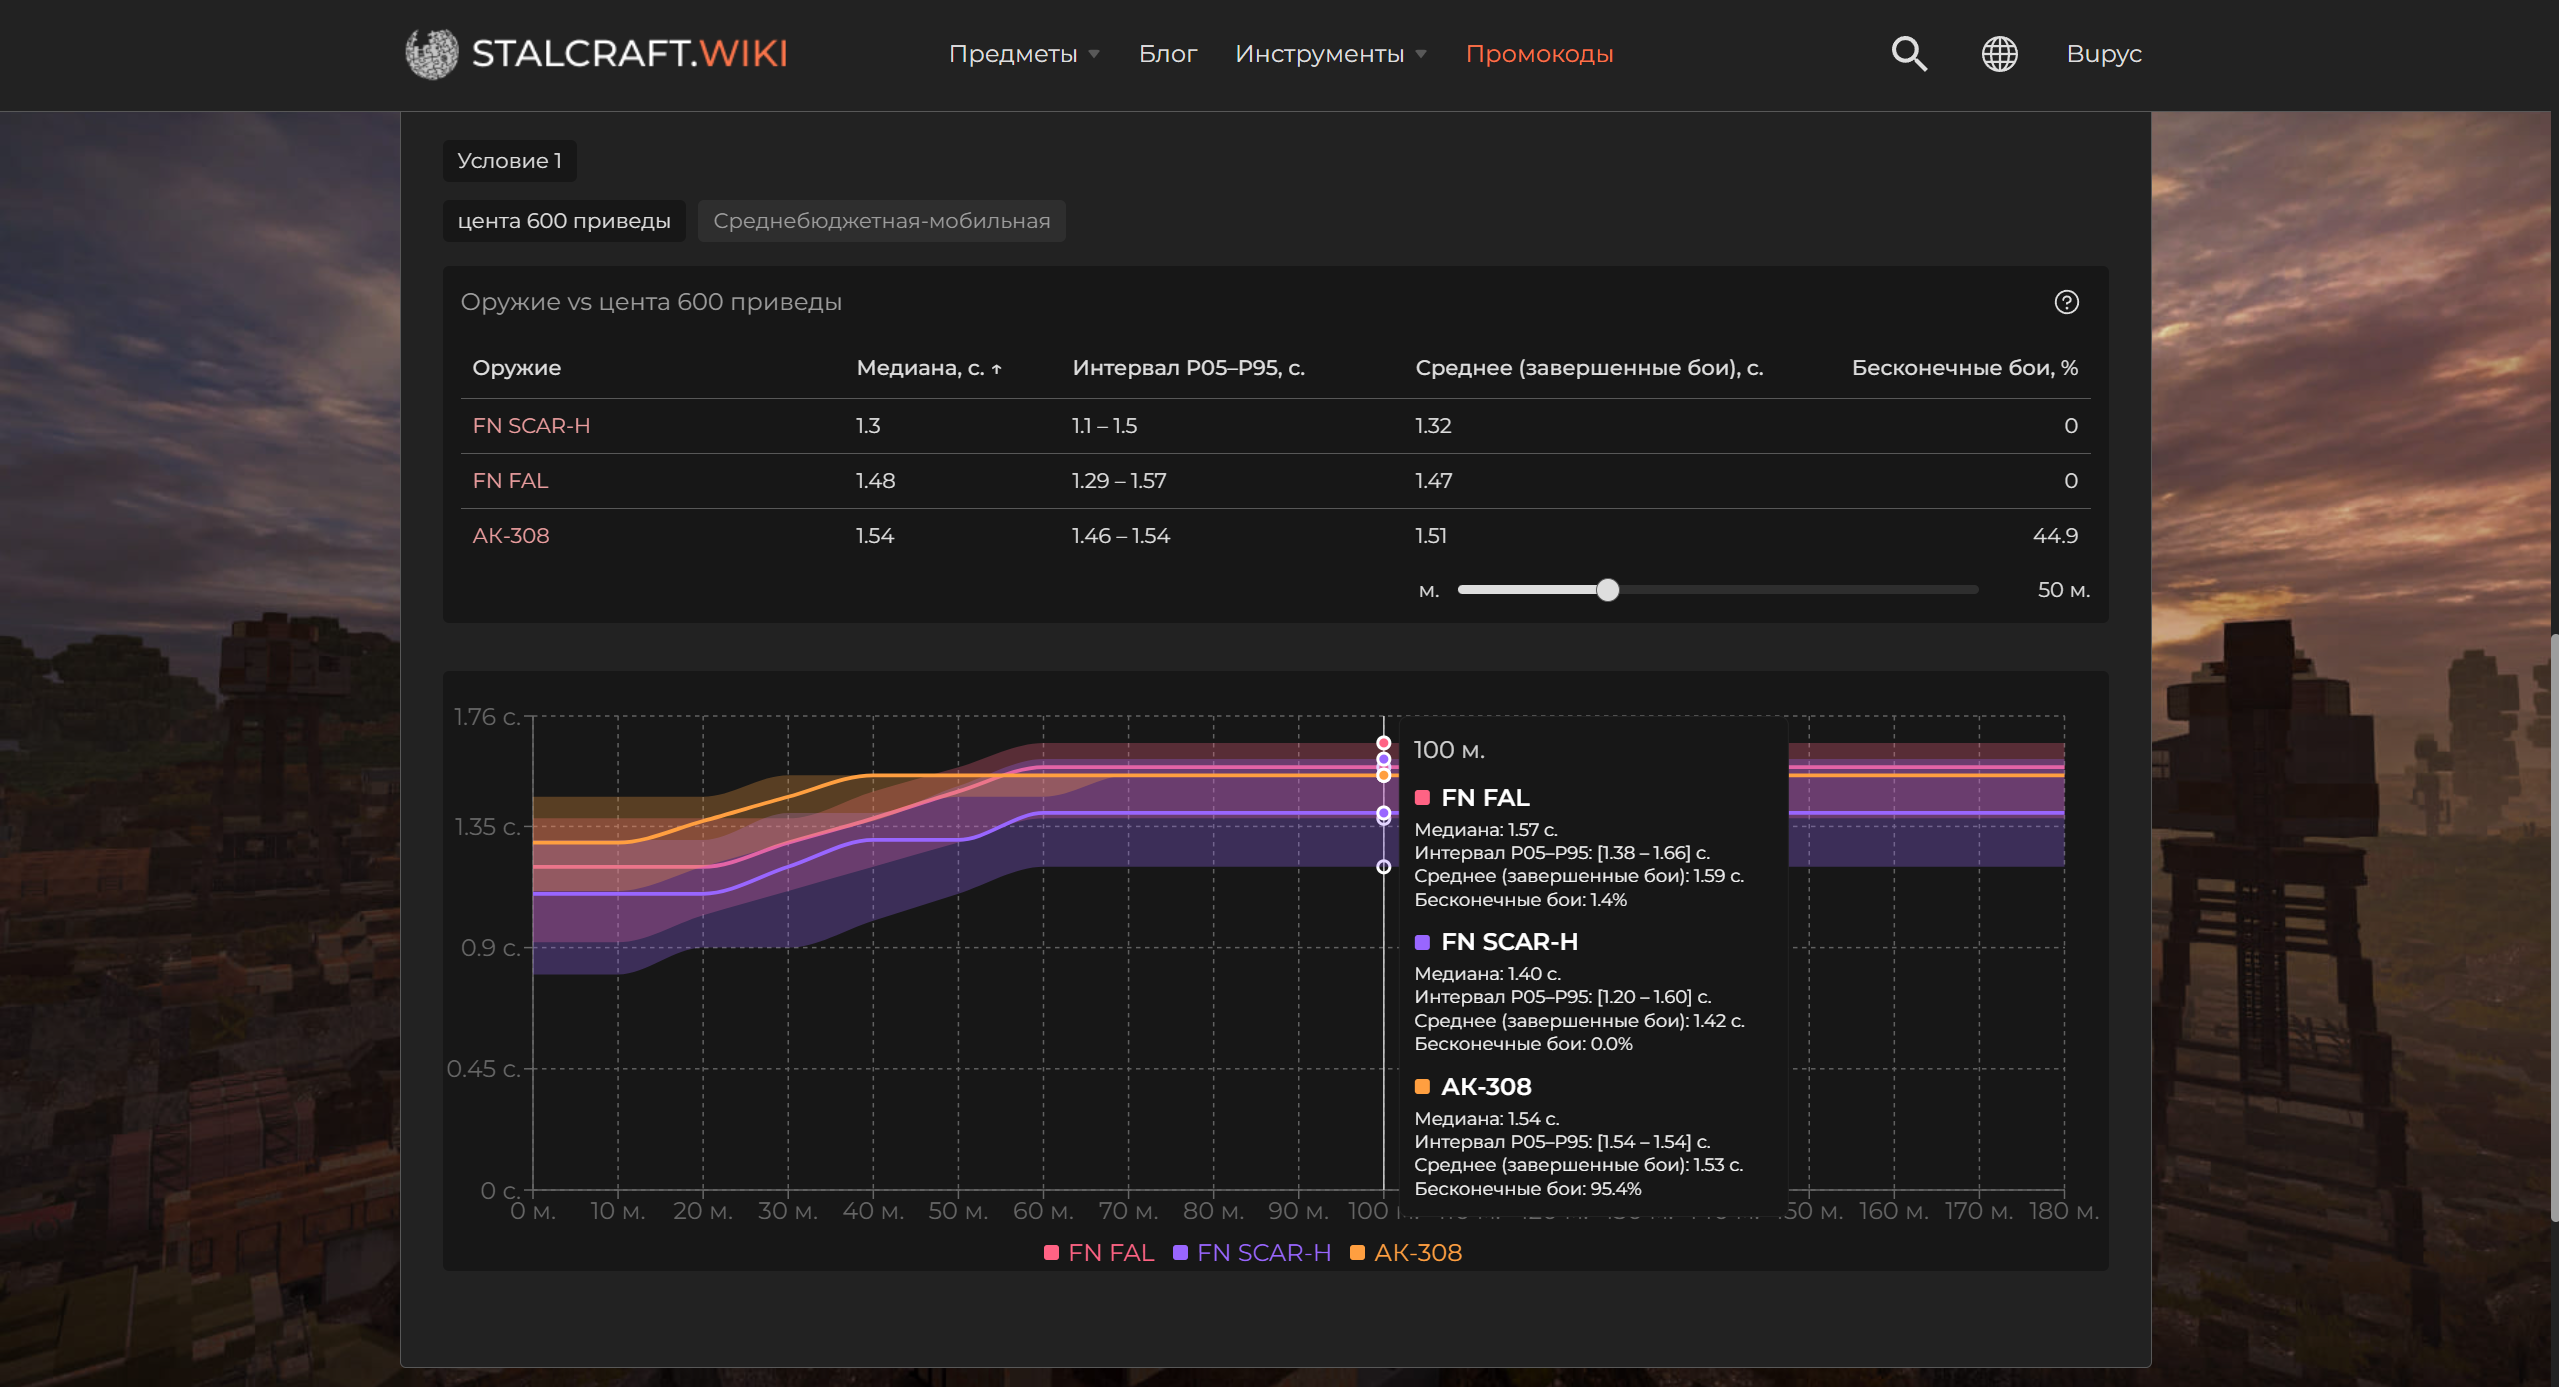Sort by median arrow icon

pyautogui.click(x=996, y=369)
